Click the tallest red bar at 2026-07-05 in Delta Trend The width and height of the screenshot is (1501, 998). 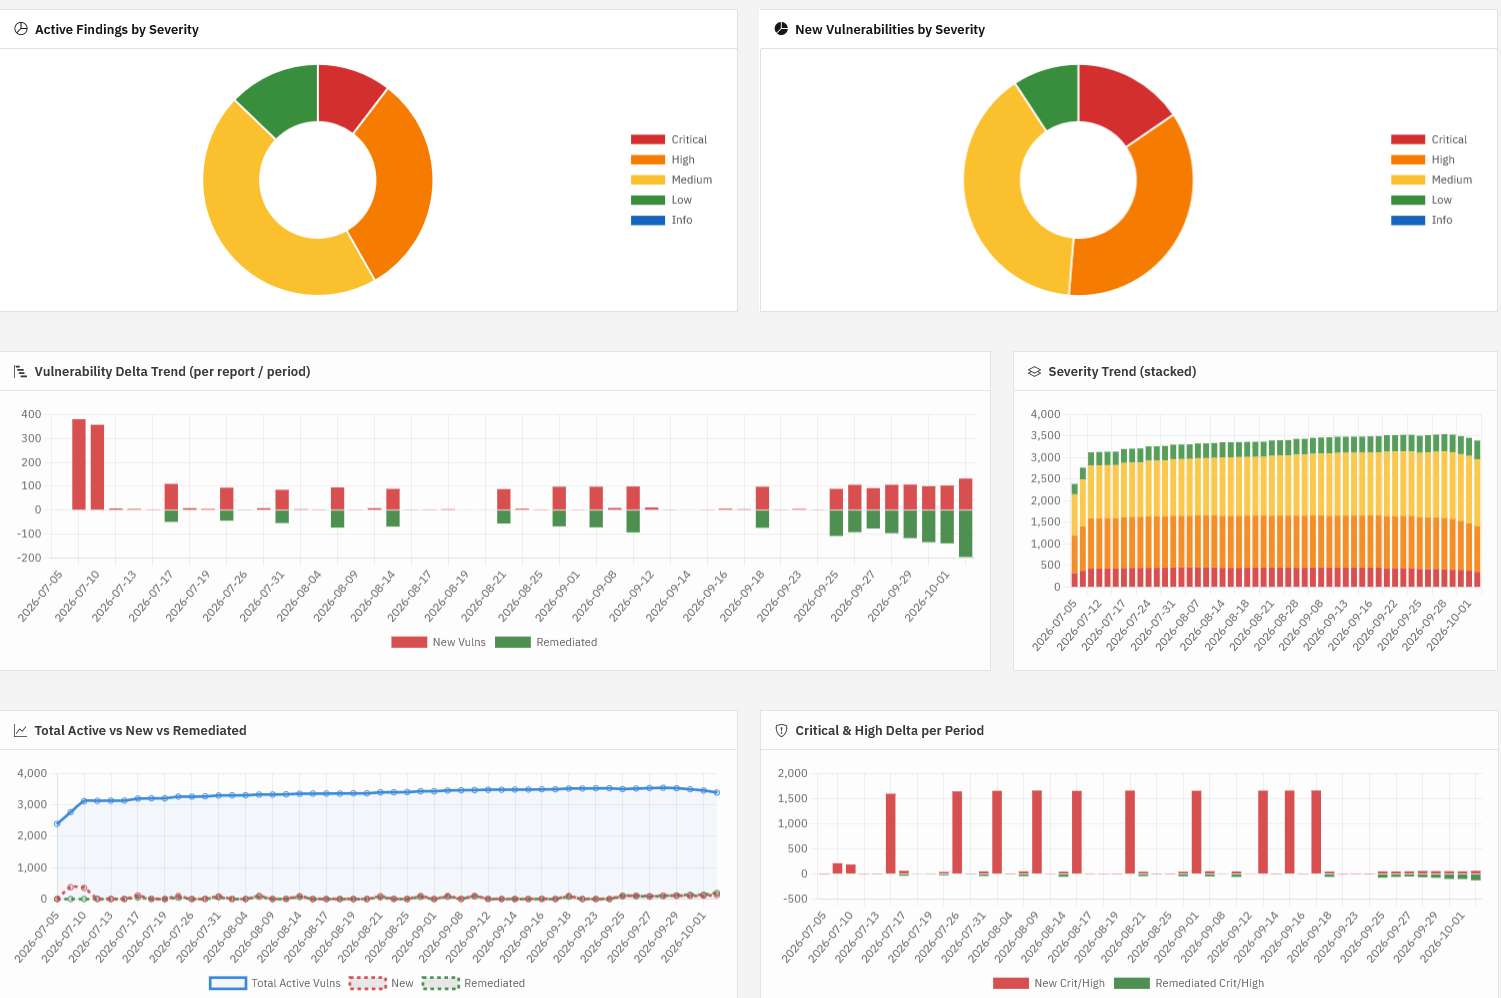tap(79, 464)
